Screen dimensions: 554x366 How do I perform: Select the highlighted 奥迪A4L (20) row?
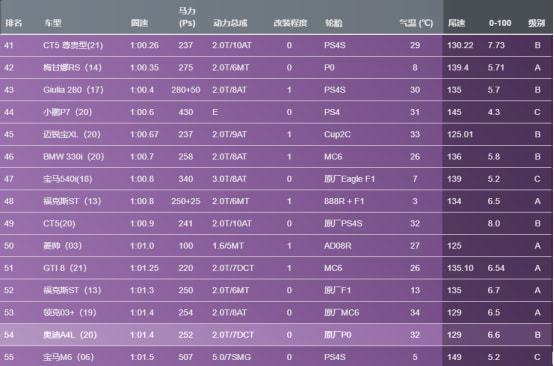276,335
